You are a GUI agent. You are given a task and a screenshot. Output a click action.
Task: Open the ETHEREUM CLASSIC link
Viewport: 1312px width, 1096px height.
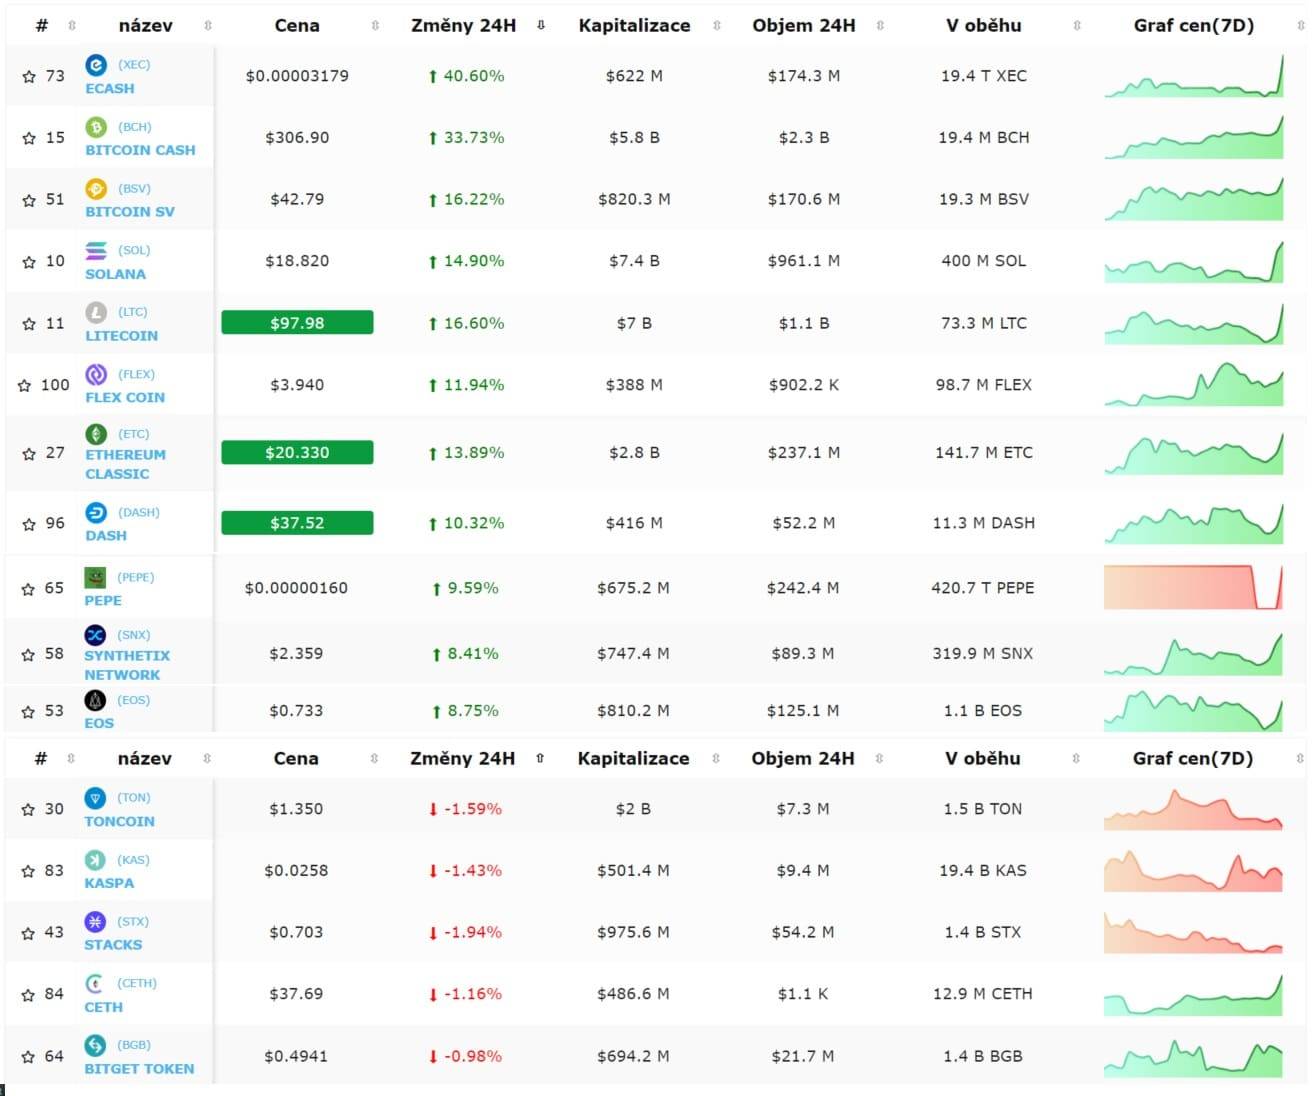pyautogui.click(x=126, y=464)
